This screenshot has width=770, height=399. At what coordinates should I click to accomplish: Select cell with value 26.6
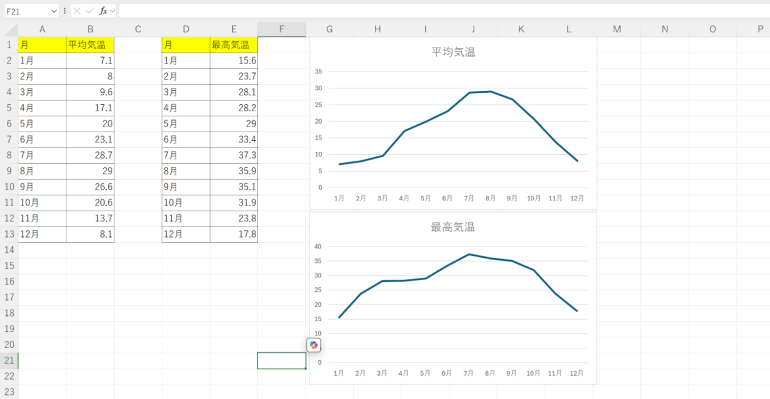click(x=90, y=186)
